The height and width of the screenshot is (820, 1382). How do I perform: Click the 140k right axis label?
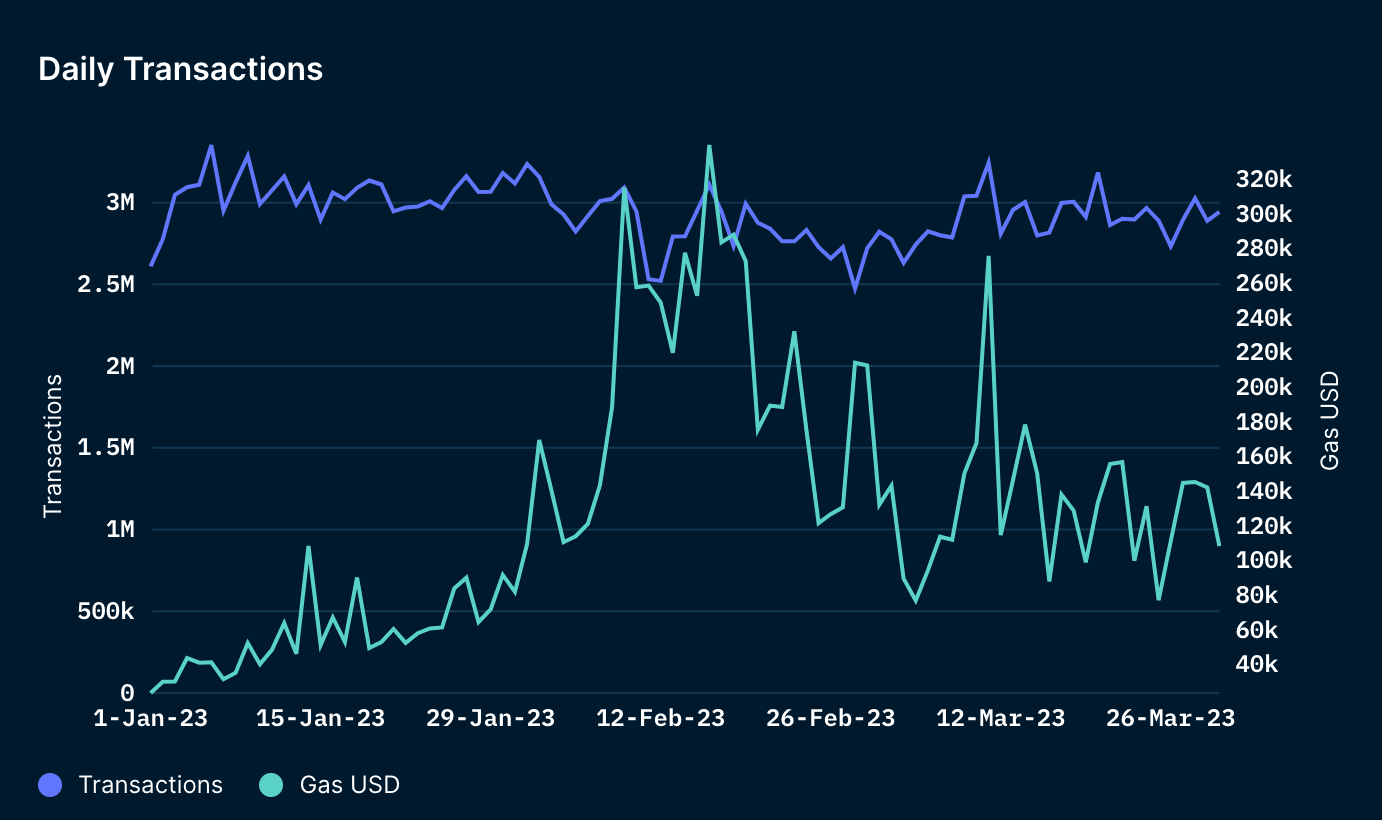[x=1265, y=491]
